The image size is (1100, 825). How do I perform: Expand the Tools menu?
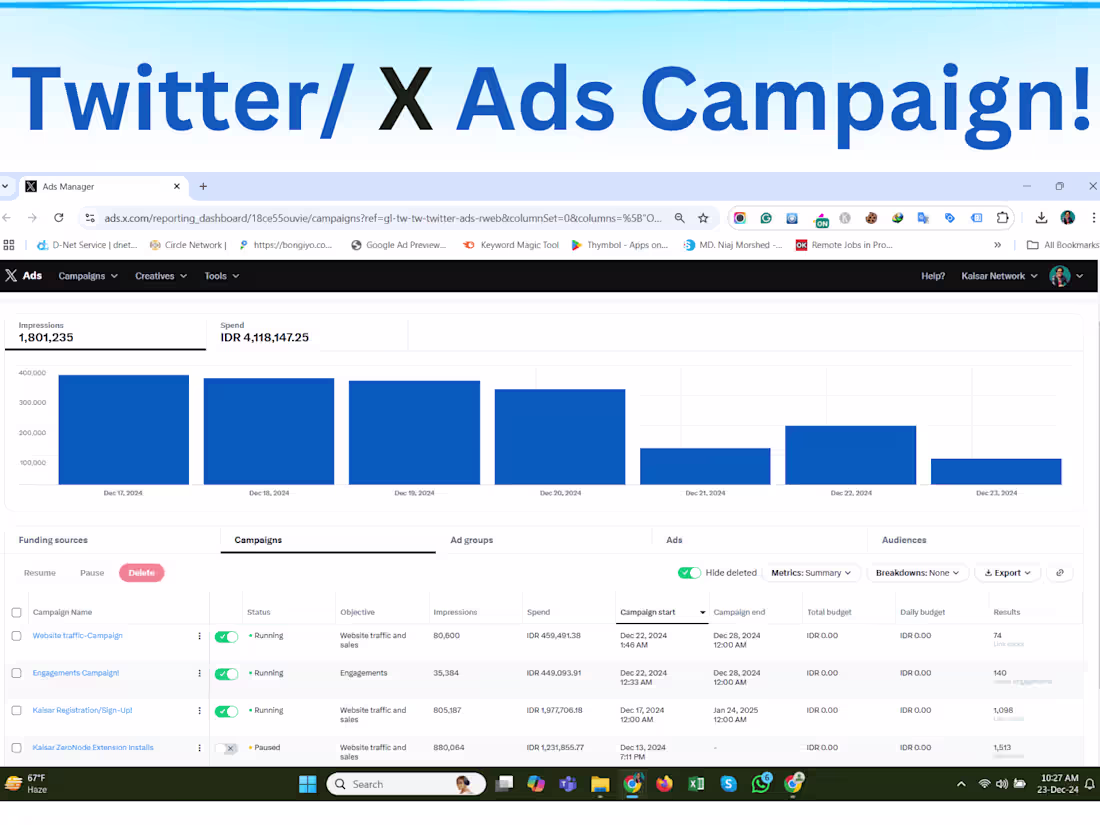(x=222, y=276)
